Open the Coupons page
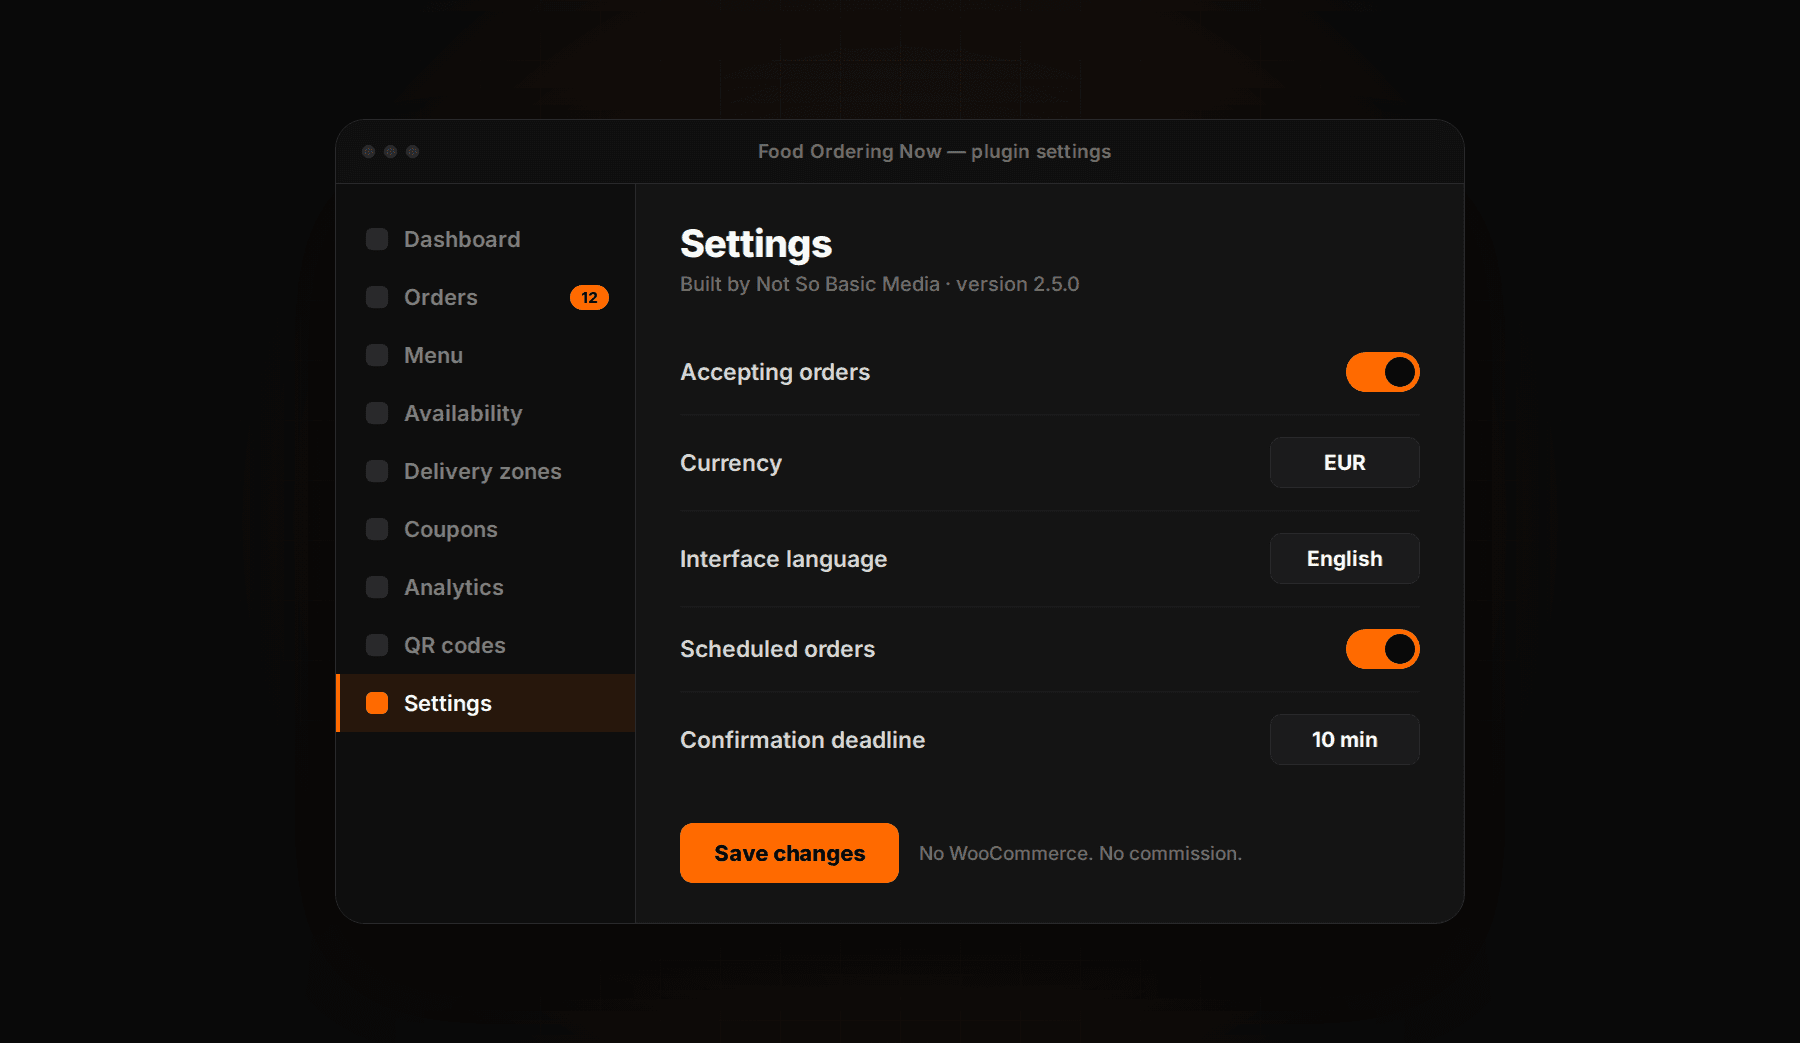Viewport: 1800px width, 1043px height. (x=486, y=529)
